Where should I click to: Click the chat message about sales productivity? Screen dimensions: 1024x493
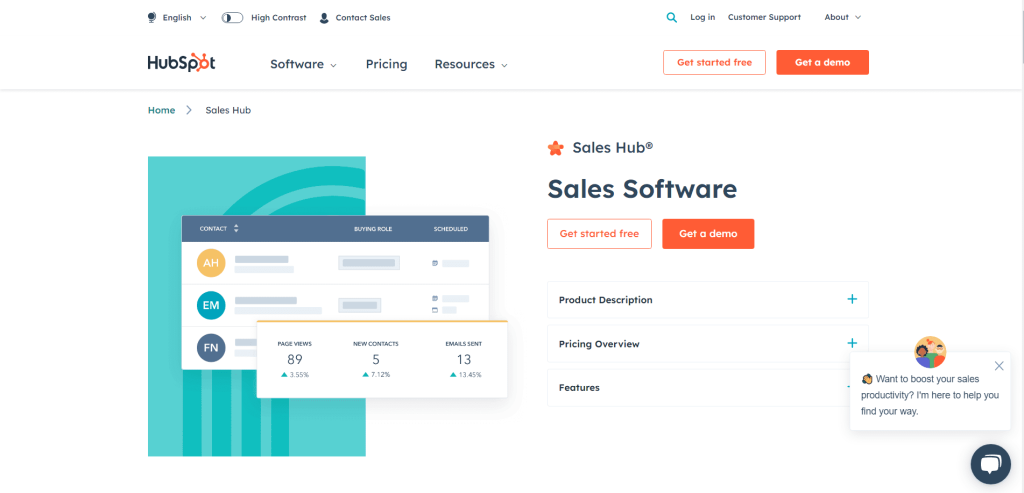pyautogui.click(x=930, y=395)
